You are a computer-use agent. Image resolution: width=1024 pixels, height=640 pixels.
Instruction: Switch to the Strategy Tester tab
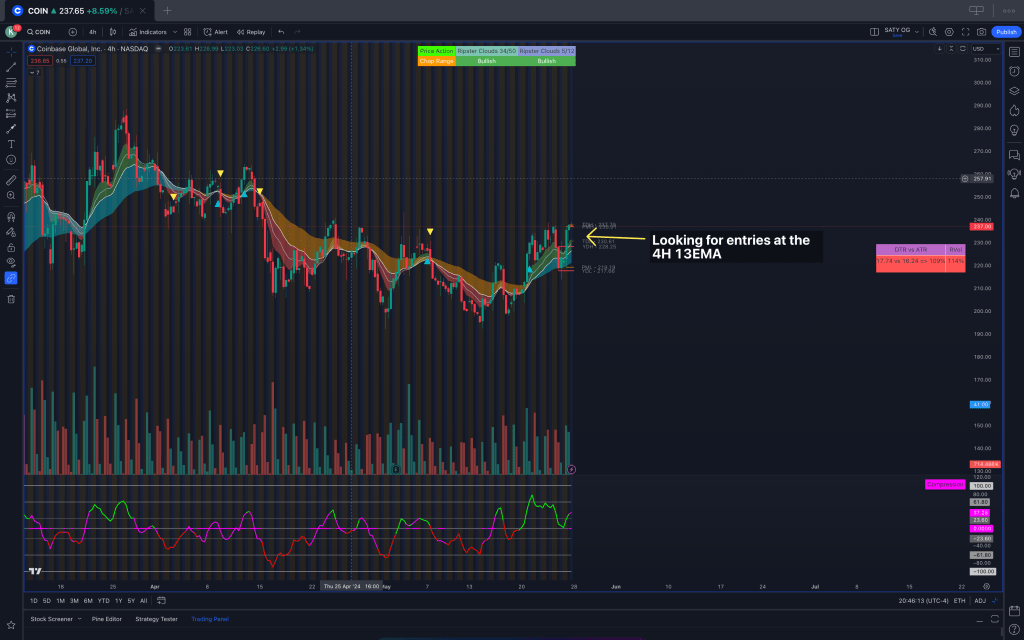(157, 619)
